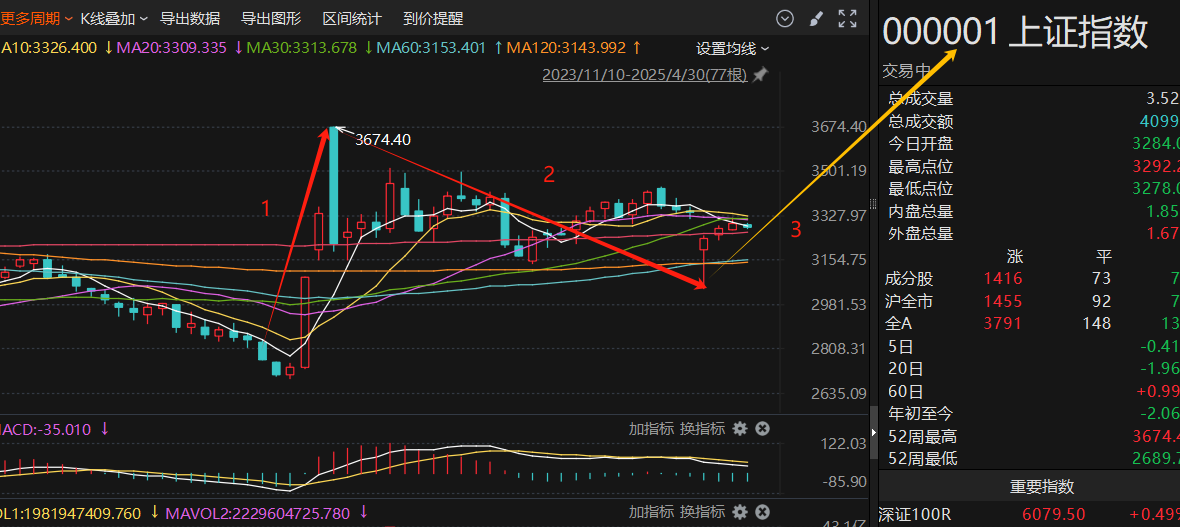The height and width of the screenshot is (527, 1180).
Task: Open MACD panel settings gear
Action: click(740, 428)
